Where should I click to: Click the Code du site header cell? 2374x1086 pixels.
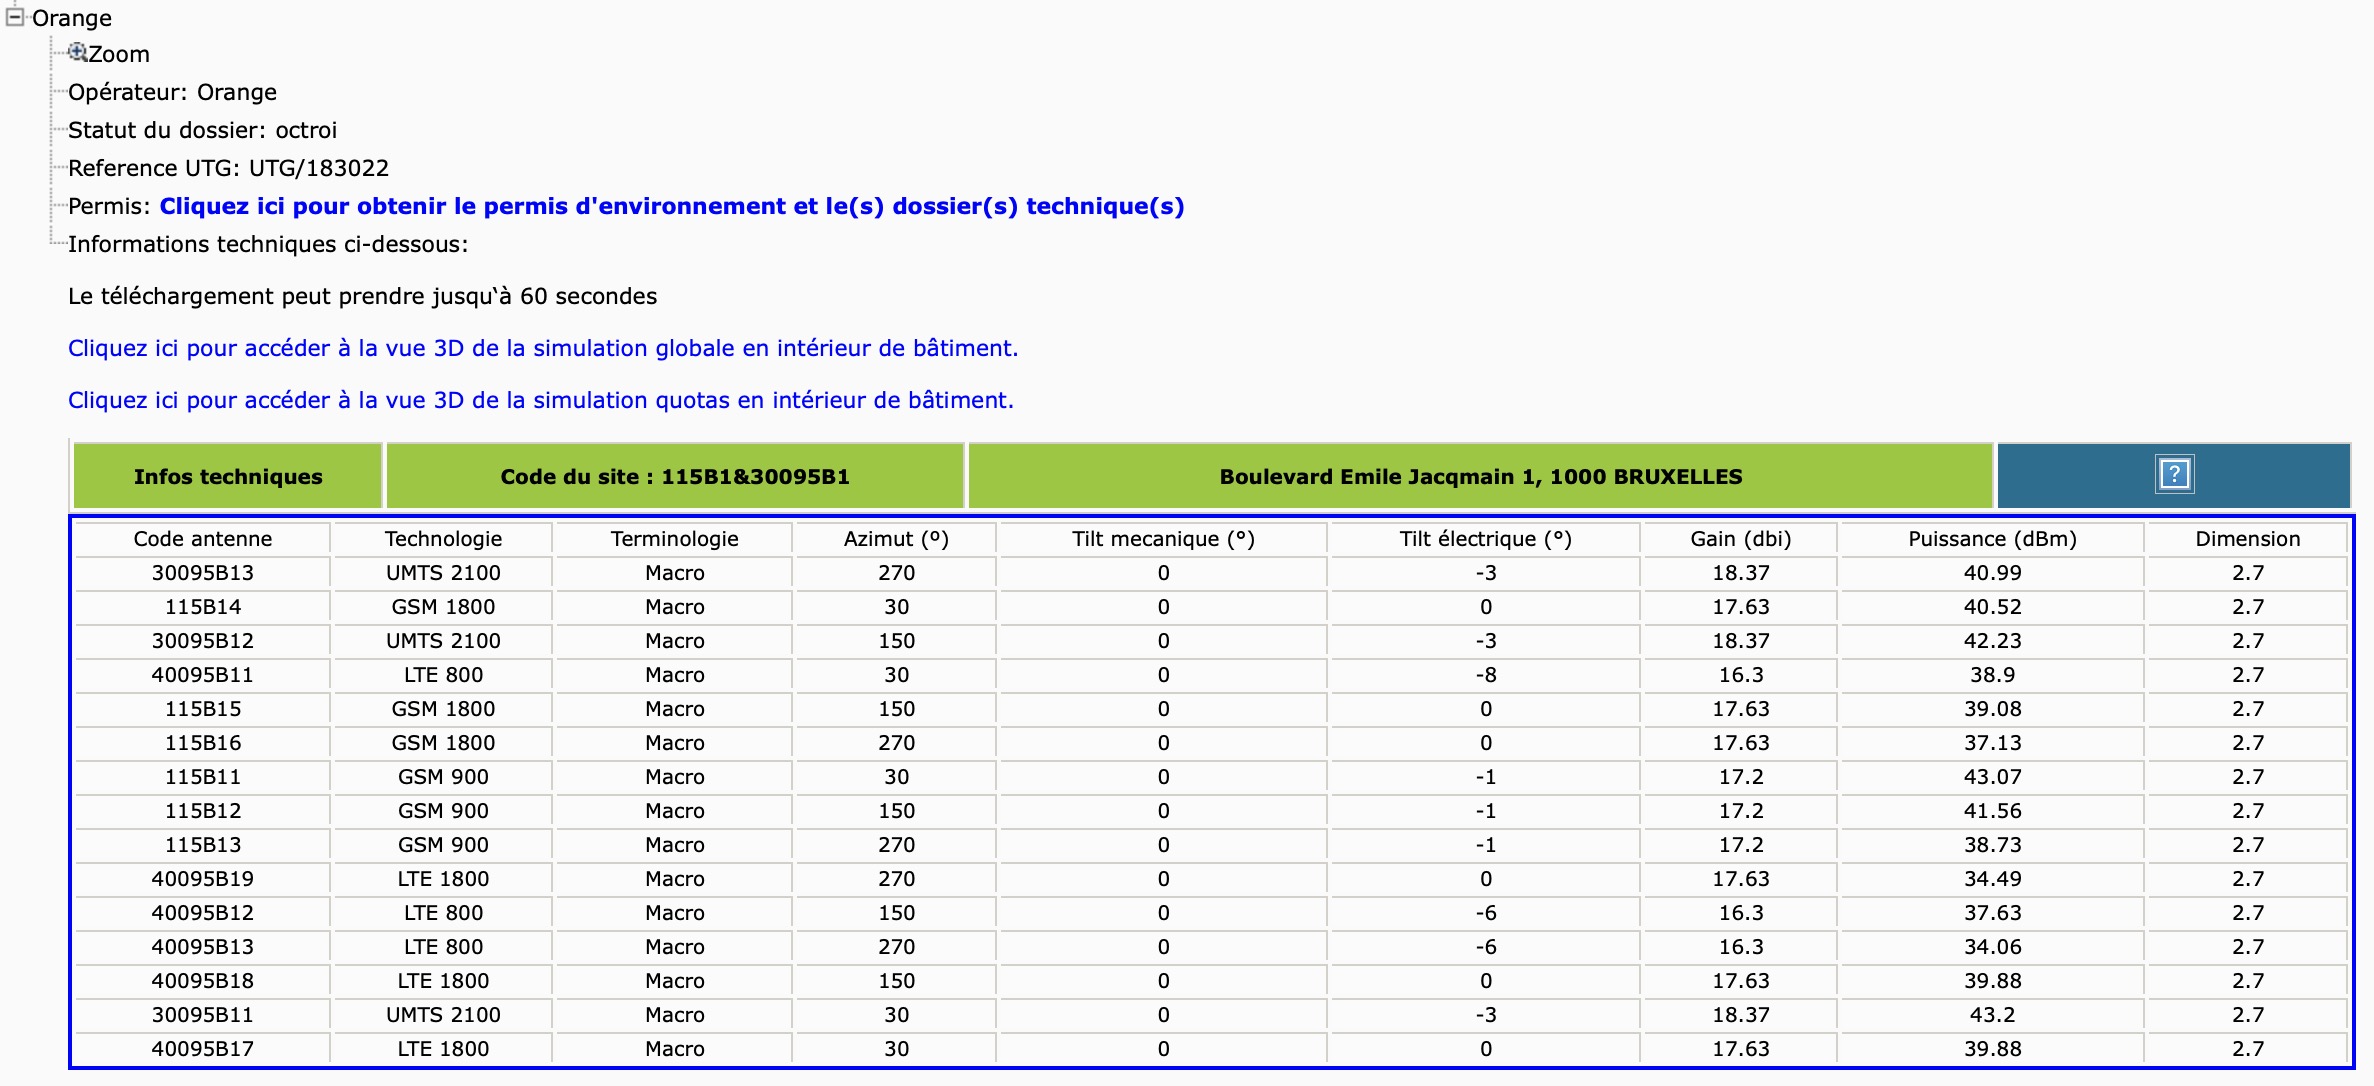coord(675,477)
